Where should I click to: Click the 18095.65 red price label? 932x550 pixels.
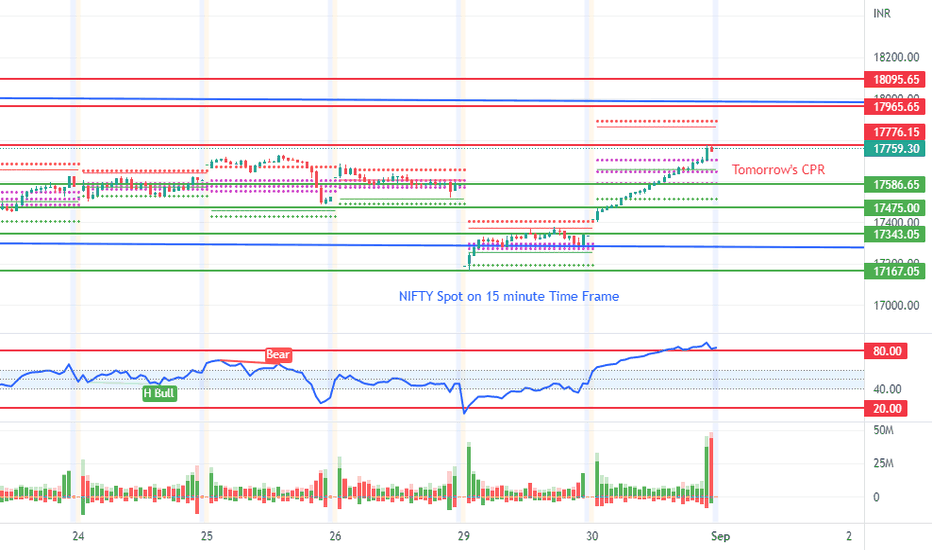(x=895, y=79)
